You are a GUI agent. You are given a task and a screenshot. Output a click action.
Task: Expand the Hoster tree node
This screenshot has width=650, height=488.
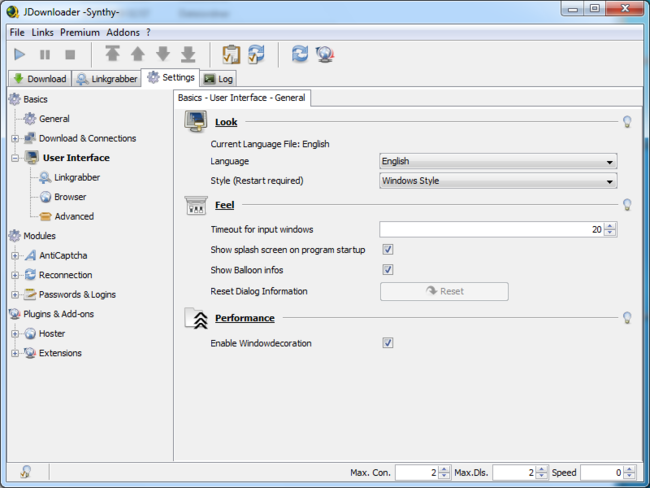click(15, 334)
